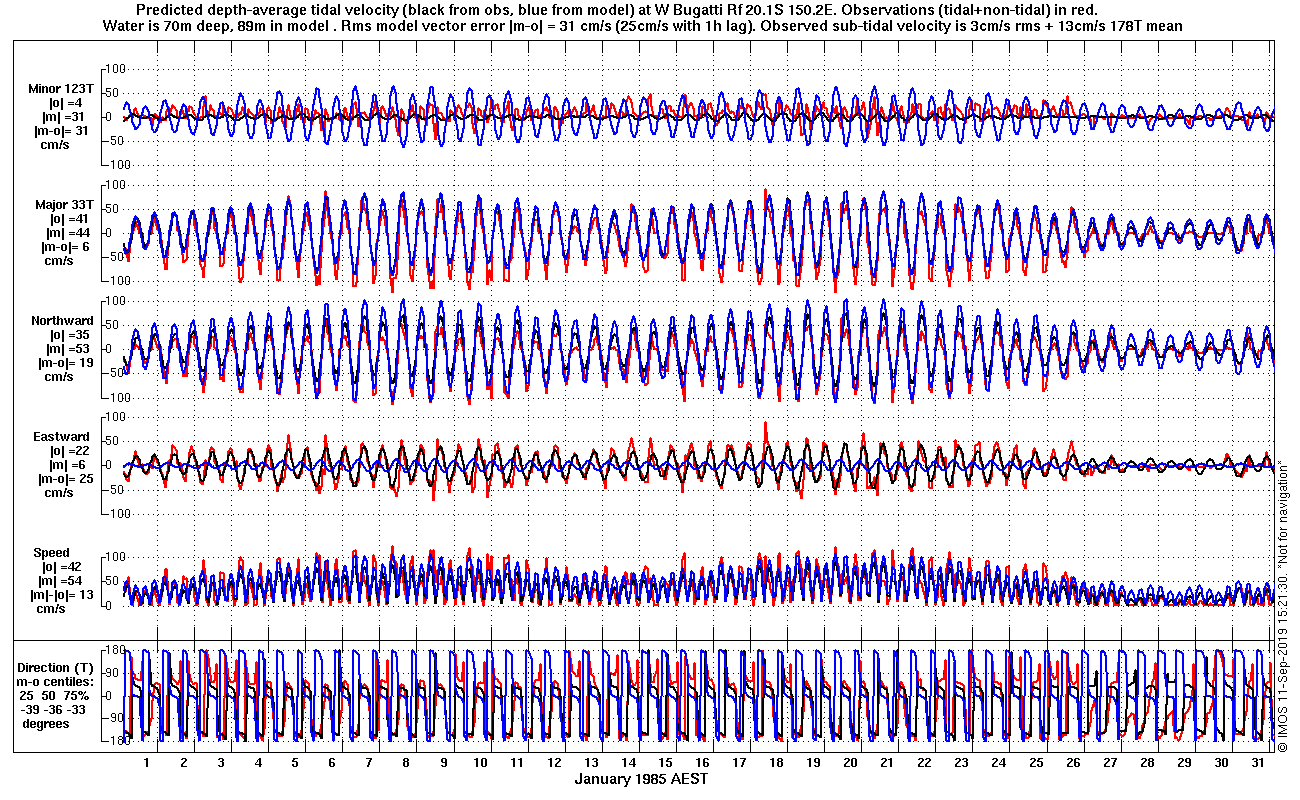This screenshot has height=800, width=1300.
Task: Click the '|m-o|= 25' value in the Eastward panel
Action: [x=66, y=479]
